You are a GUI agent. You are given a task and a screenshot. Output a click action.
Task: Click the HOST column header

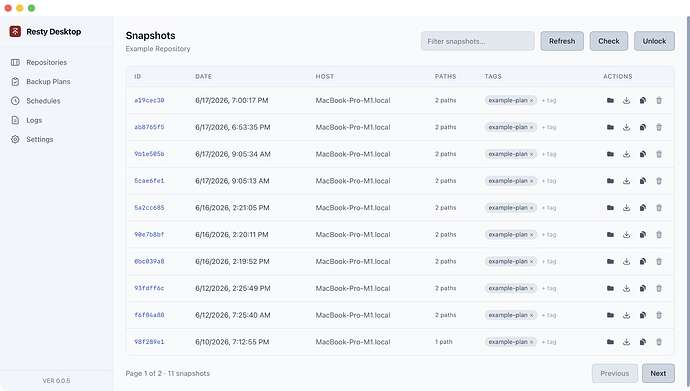pyautogui.click(x=325, y=76)
